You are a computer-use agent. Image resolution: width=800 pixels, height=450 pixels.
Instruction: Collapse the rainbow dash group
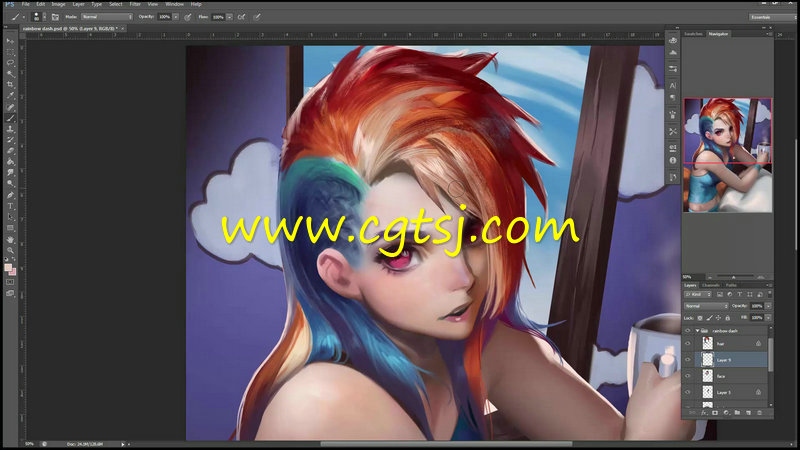[697, 331]
